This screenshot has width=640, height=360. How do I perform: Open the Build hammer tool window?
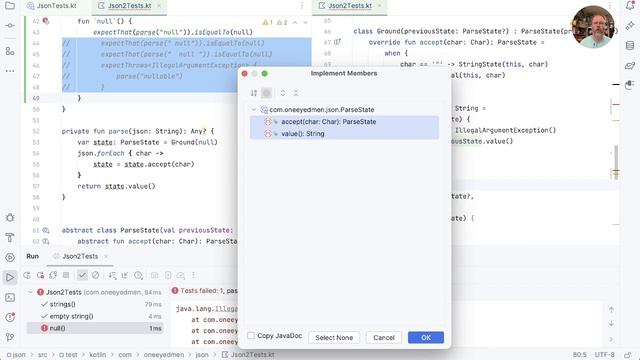(x=10, y=237)
